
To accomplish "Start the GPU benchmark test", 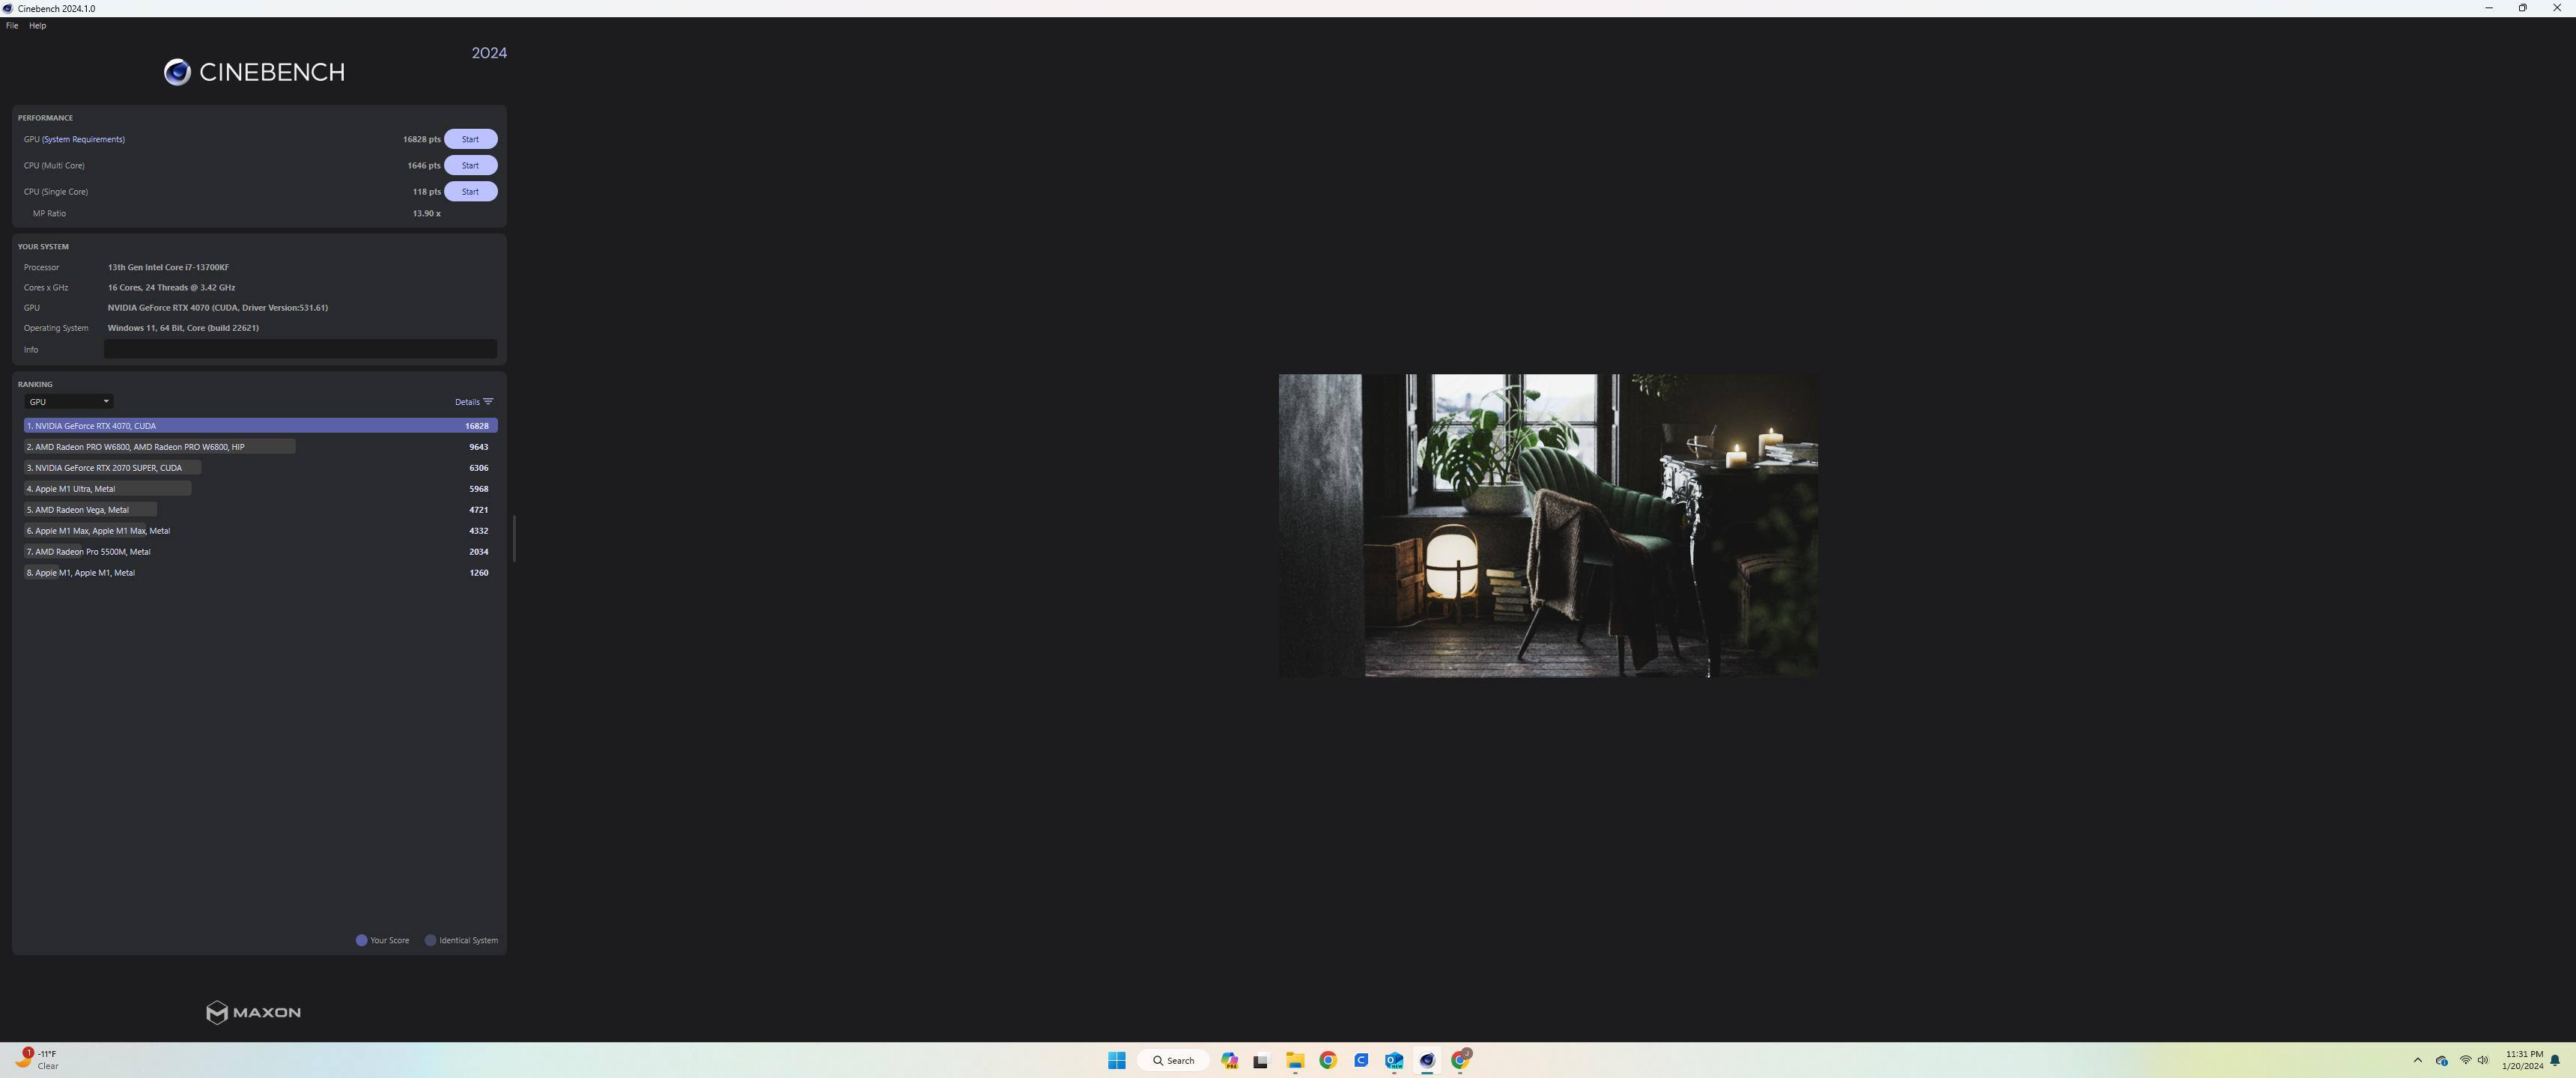I will click(x=470, y=139).
